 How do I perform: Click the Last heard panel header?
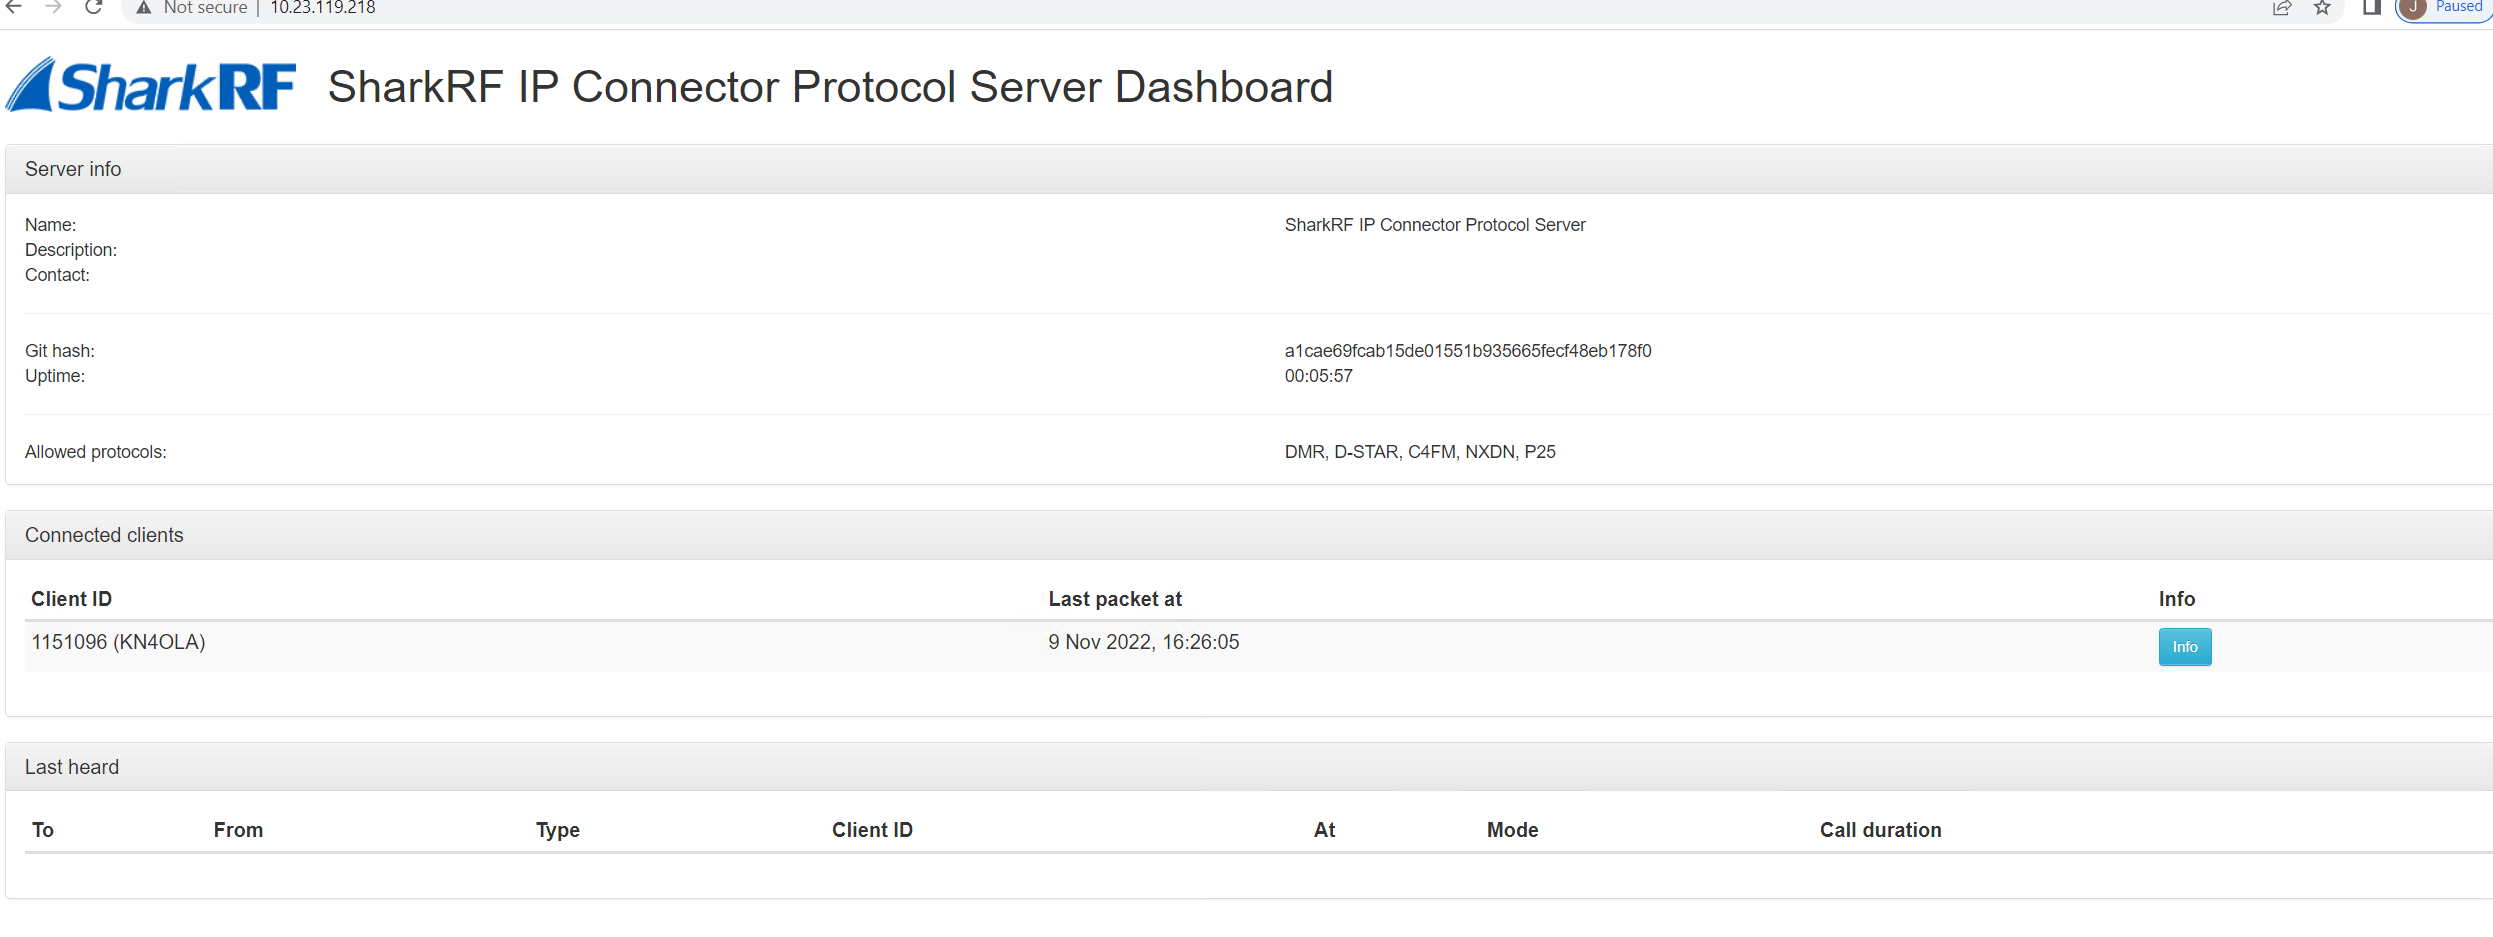point(1249,767)
